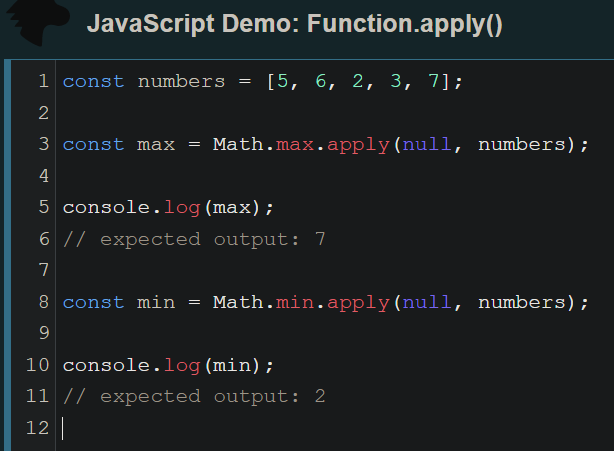
Task: Click the number 6 in the array literal
Action: click(321, 81)
